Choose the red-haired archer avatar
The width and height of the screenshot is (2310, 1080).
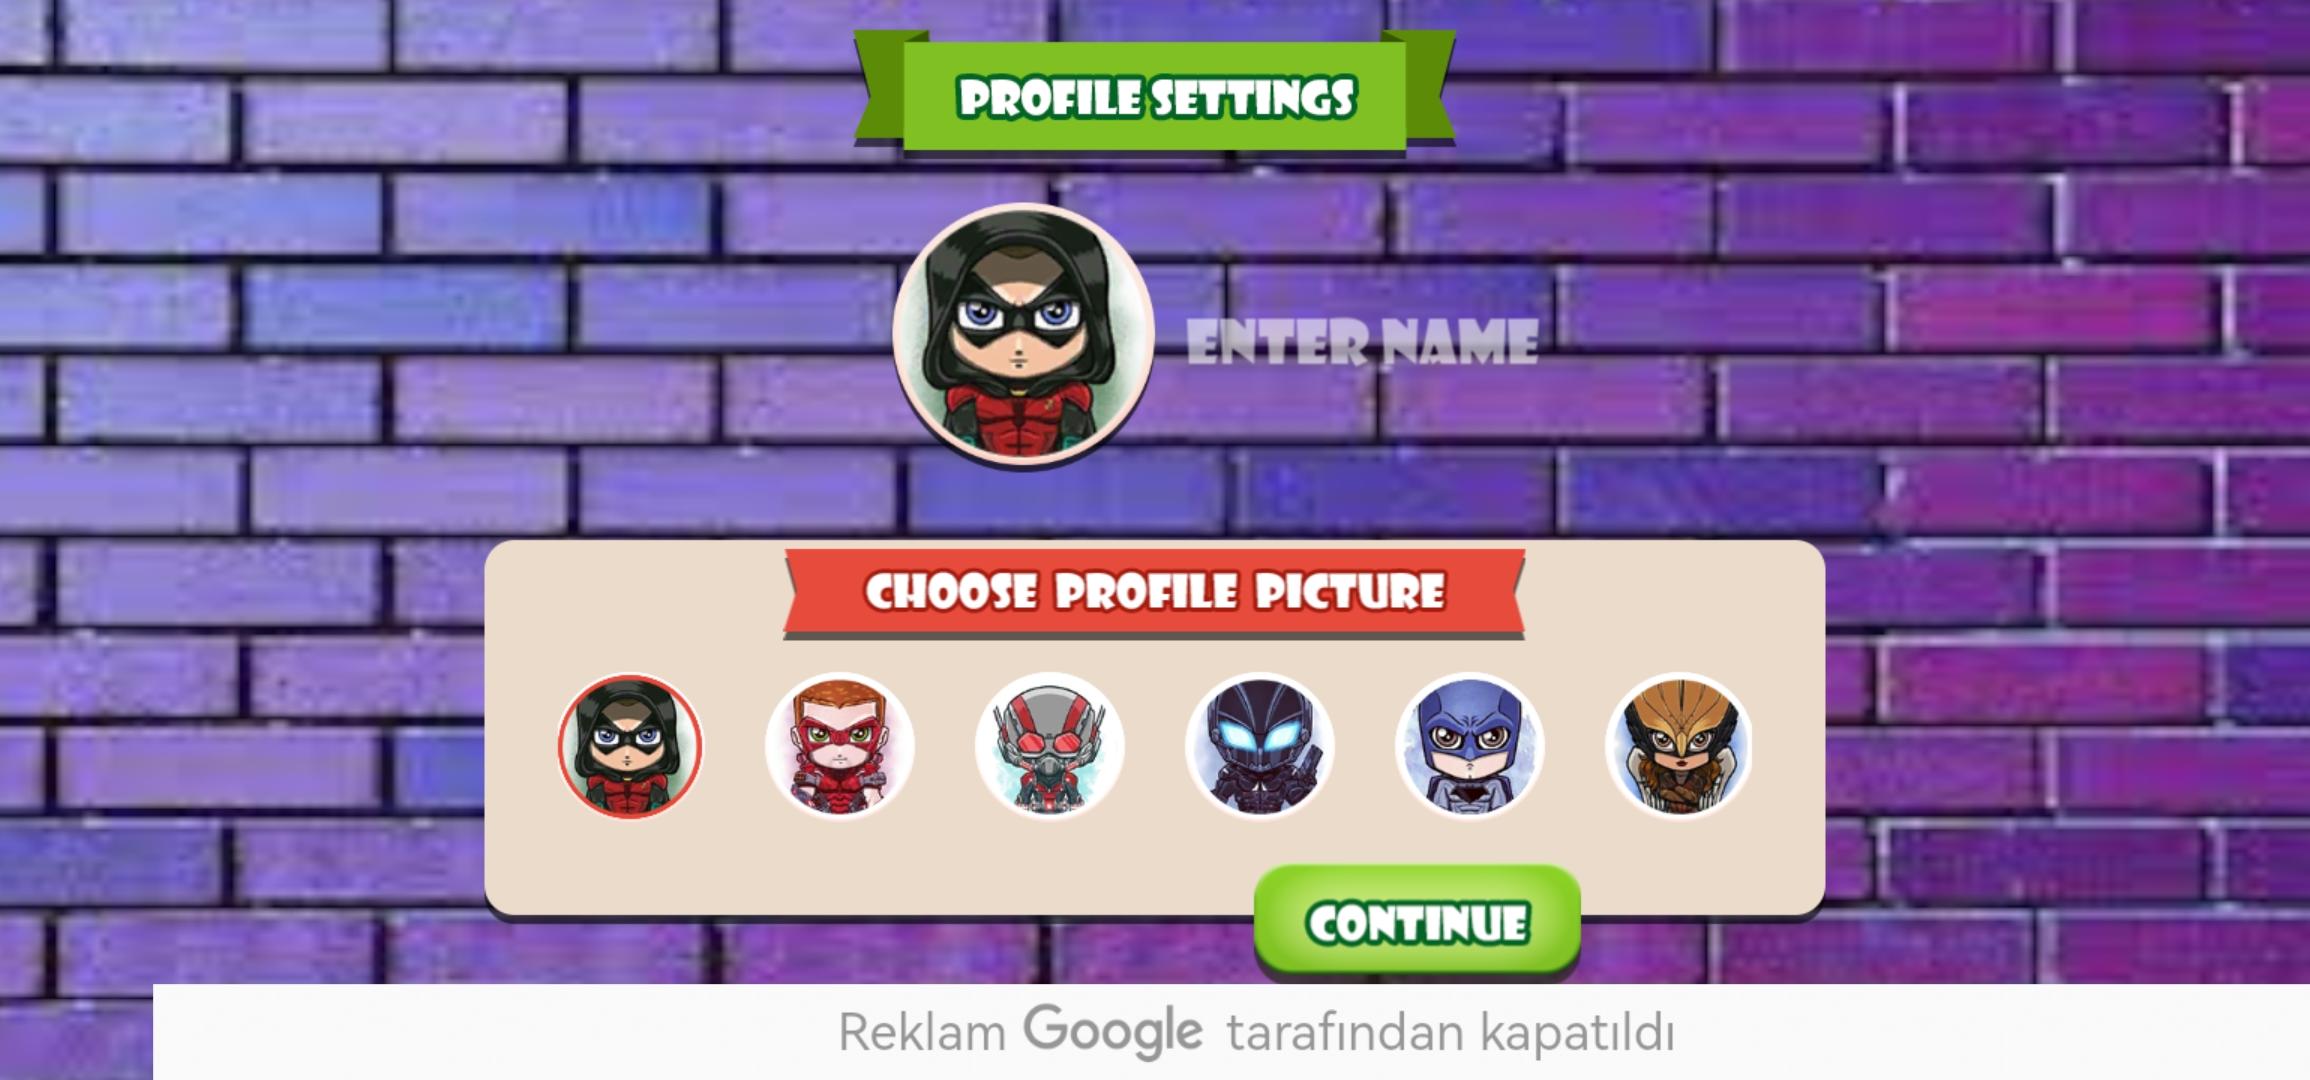tap(840, 746)
